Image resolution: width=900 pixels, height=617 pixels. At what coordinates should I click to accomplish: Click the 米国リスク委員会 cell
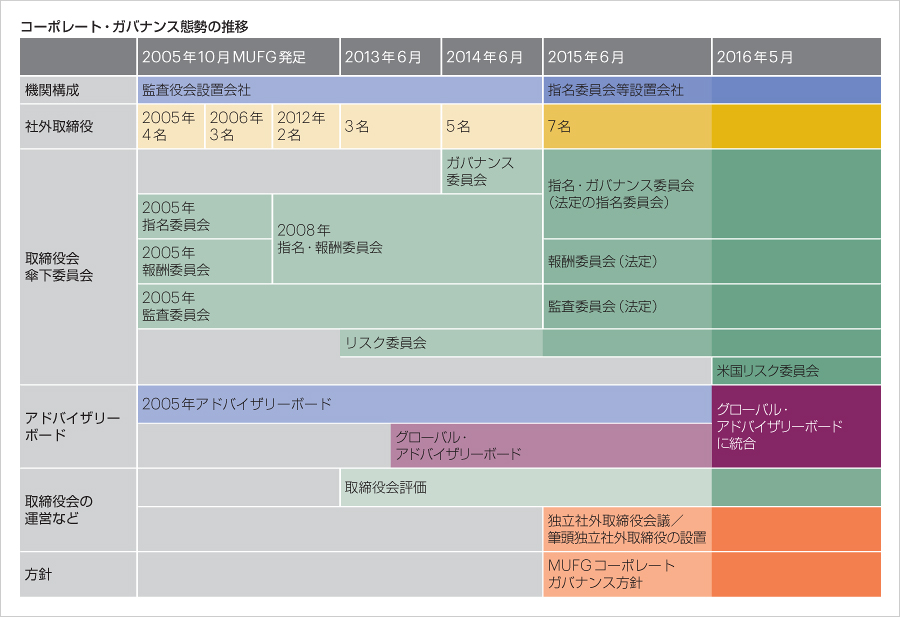pos(797,371)
